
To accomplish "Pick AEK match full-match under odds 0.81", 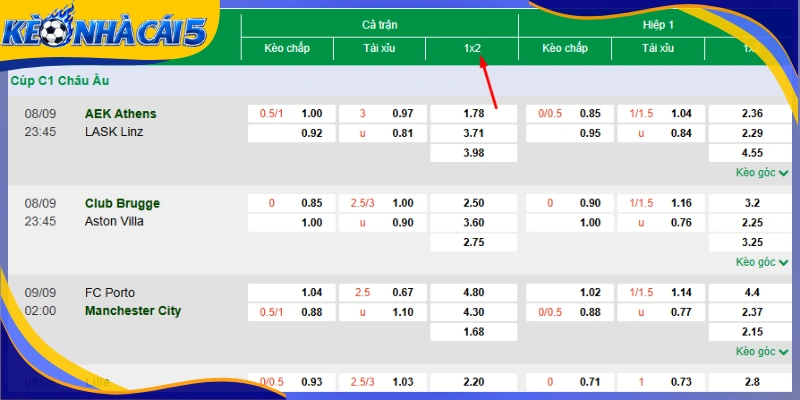I will pyautogui.click(x=383, y=134).
